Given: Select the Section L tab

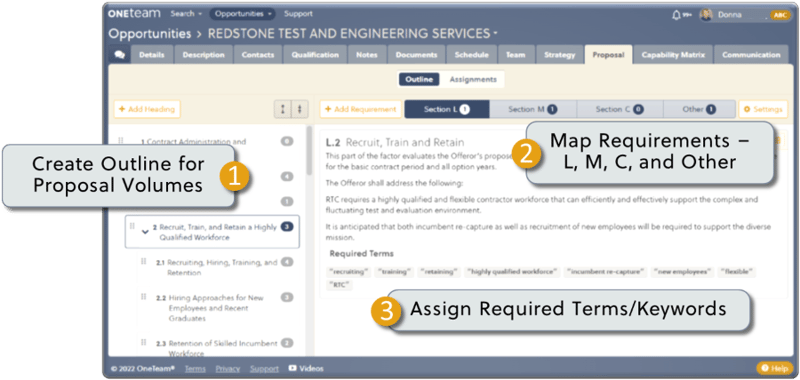Looking at the screenshot, I should coord(447,109).
